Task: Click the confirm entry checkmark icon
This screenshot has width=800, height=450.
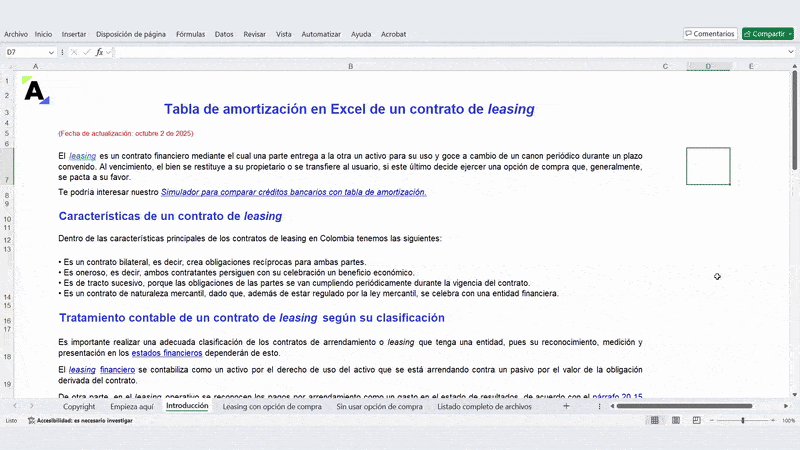Action: pyautogui.click(x=86, y=52)
